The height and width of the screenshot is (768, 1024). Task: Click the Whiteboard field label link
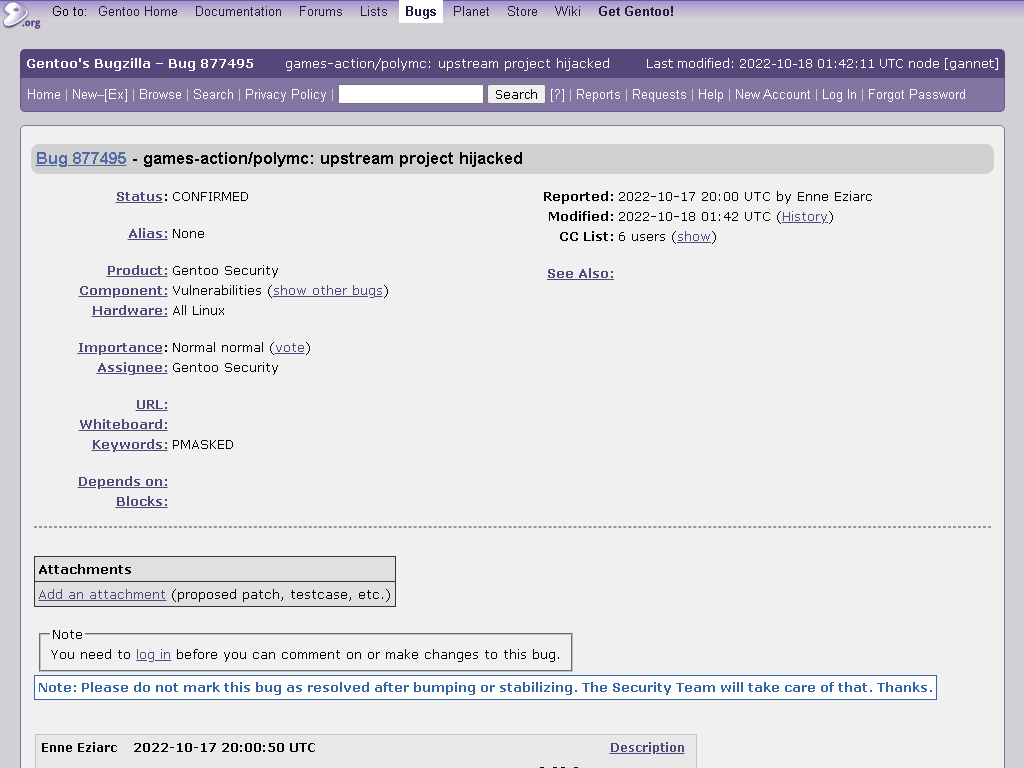[123, 424]
